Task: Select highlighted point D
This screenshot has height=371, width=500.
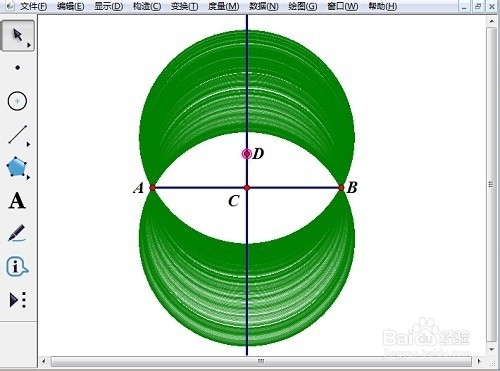Action: [247, 154]
